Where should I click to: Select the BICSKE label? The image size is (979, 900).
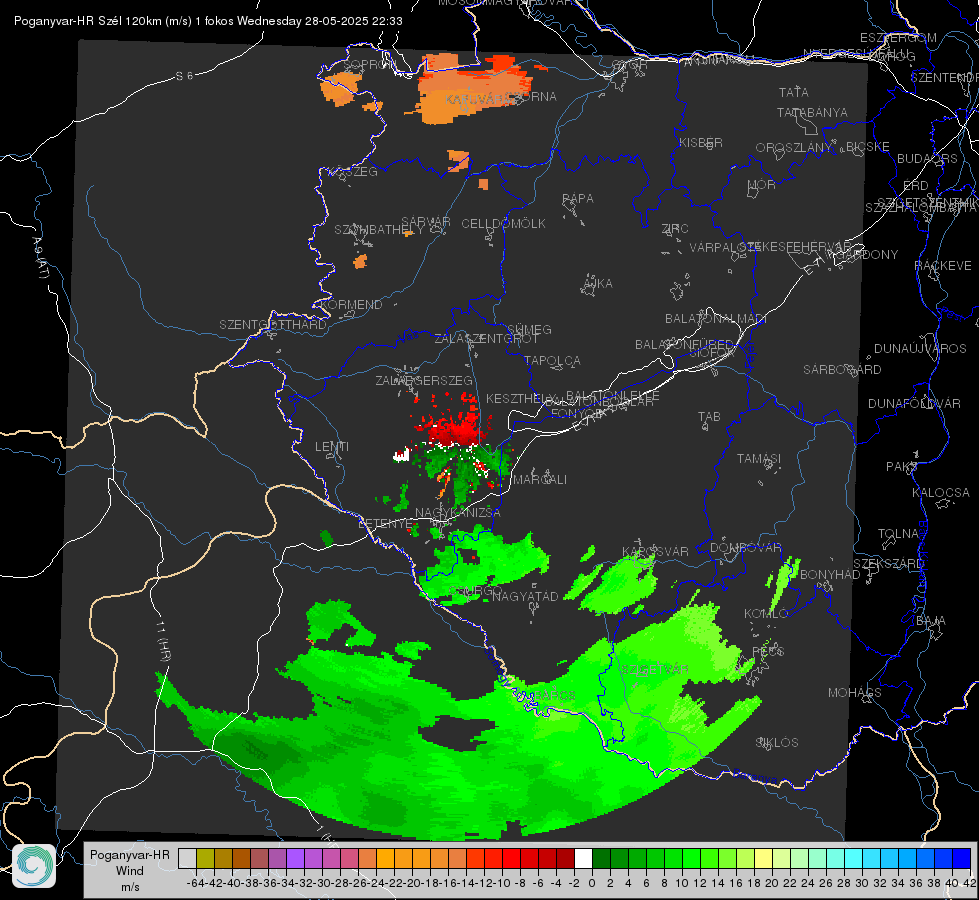(867, 146)
